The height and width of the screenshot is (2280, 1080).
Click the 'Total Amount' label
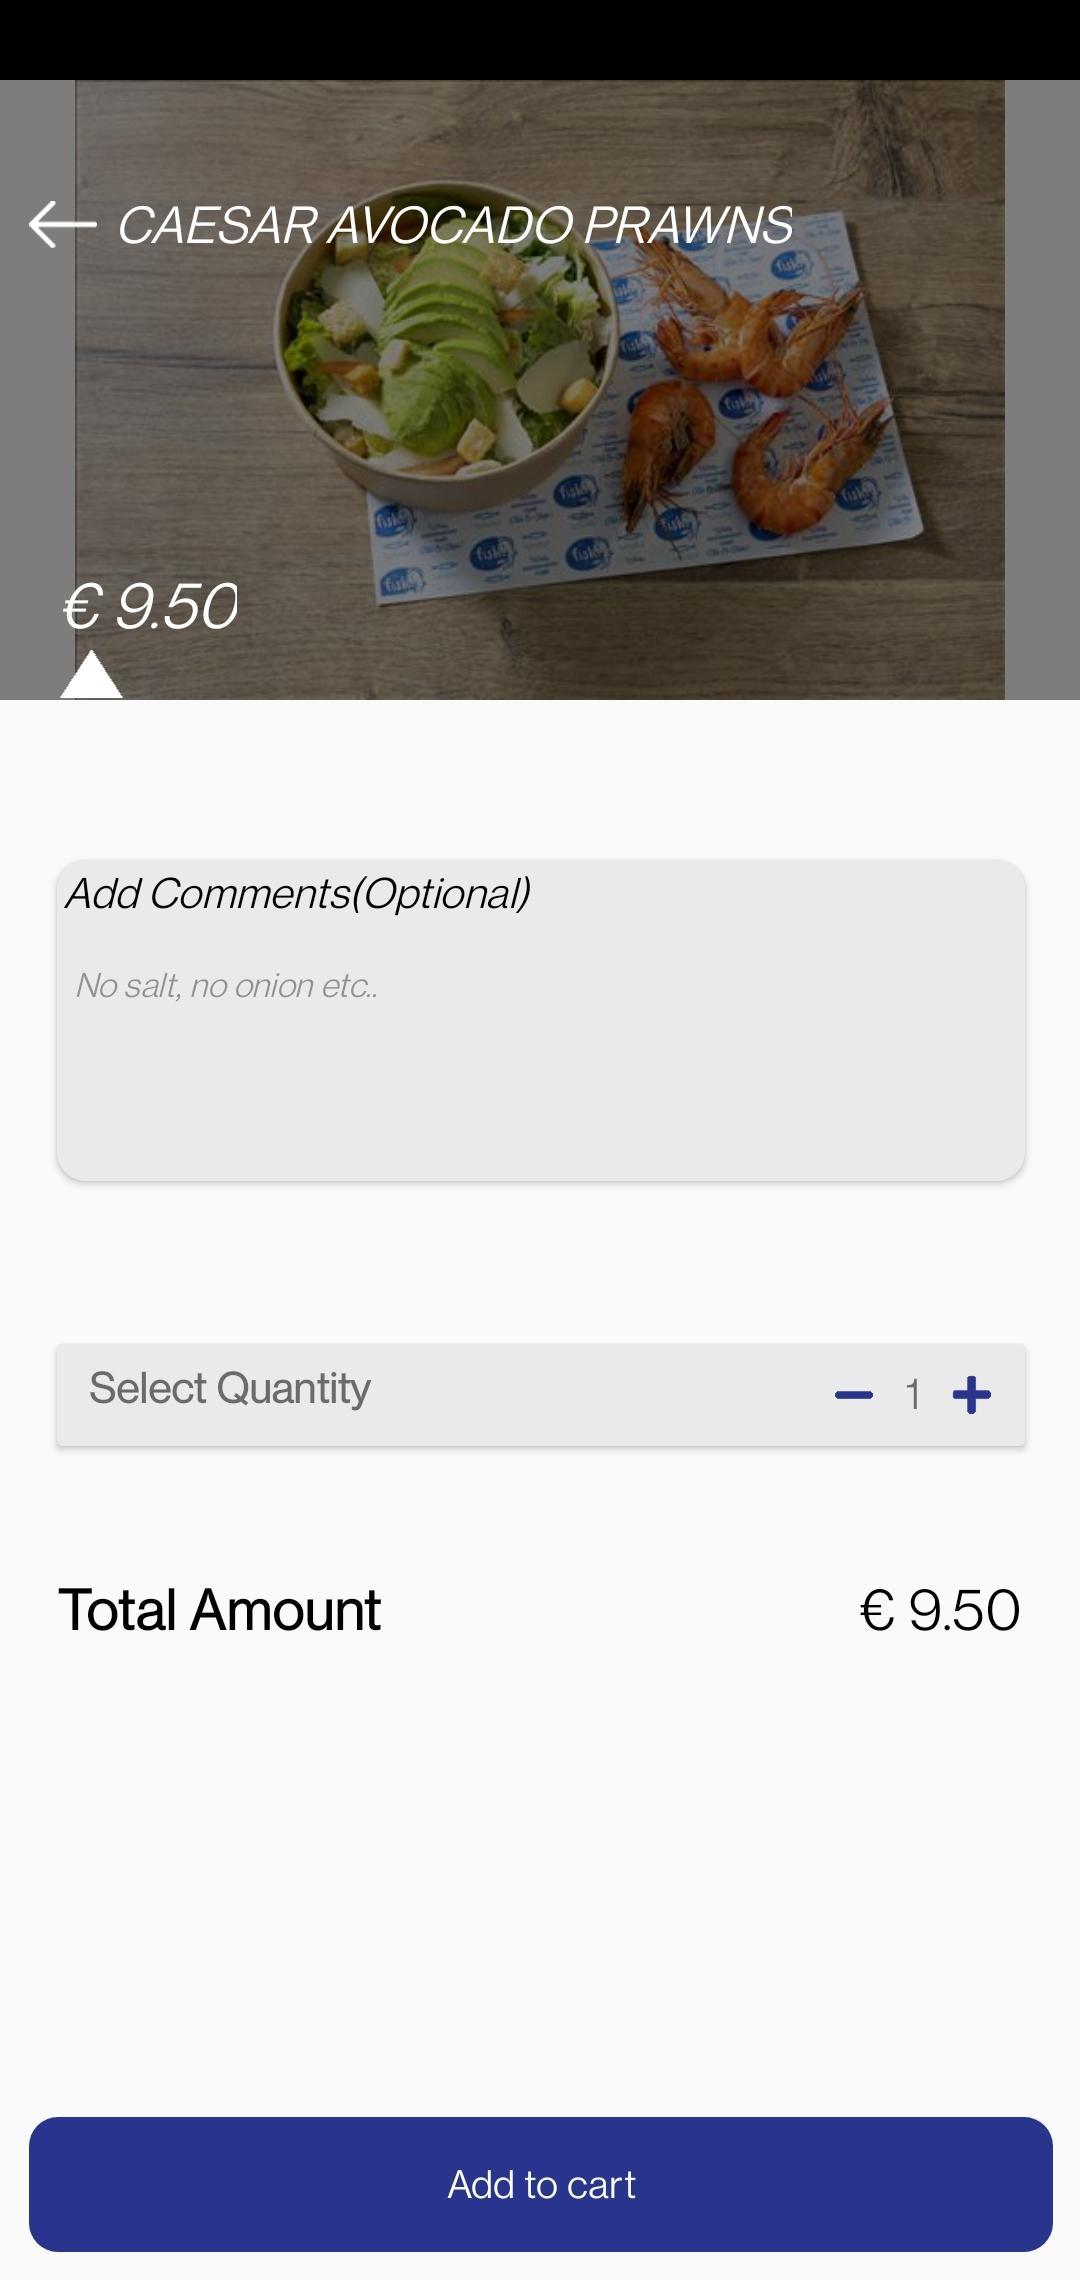[x=220, y=1610]
